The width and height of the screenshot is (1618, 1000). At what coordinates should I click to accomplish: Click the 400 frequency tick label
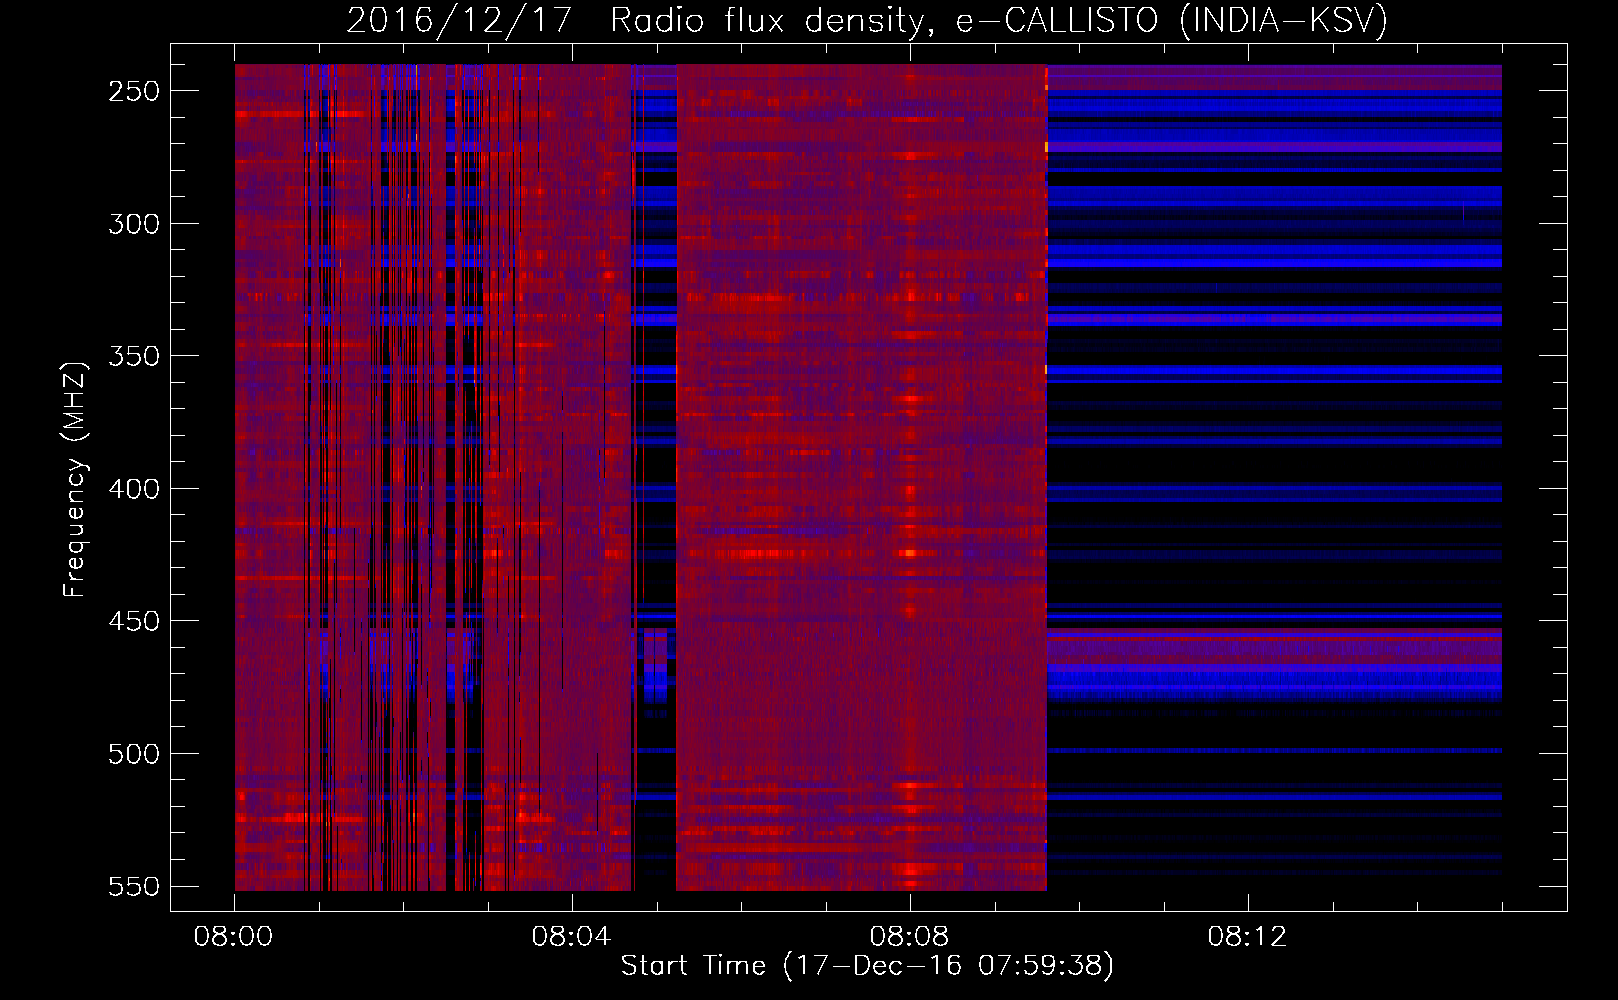coord(134,489)
